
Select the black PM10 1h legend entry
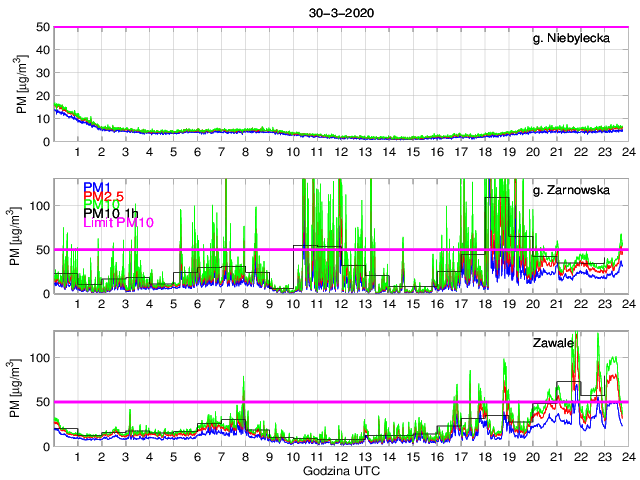110,213
